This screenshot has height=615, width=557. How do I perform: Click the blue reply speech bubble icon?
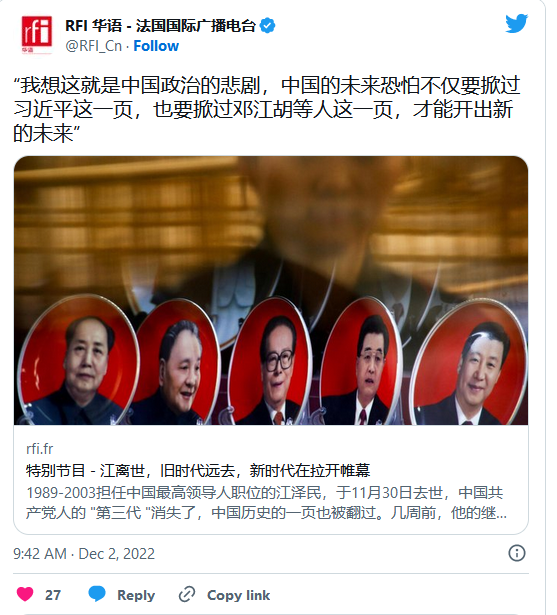point(96,594)
